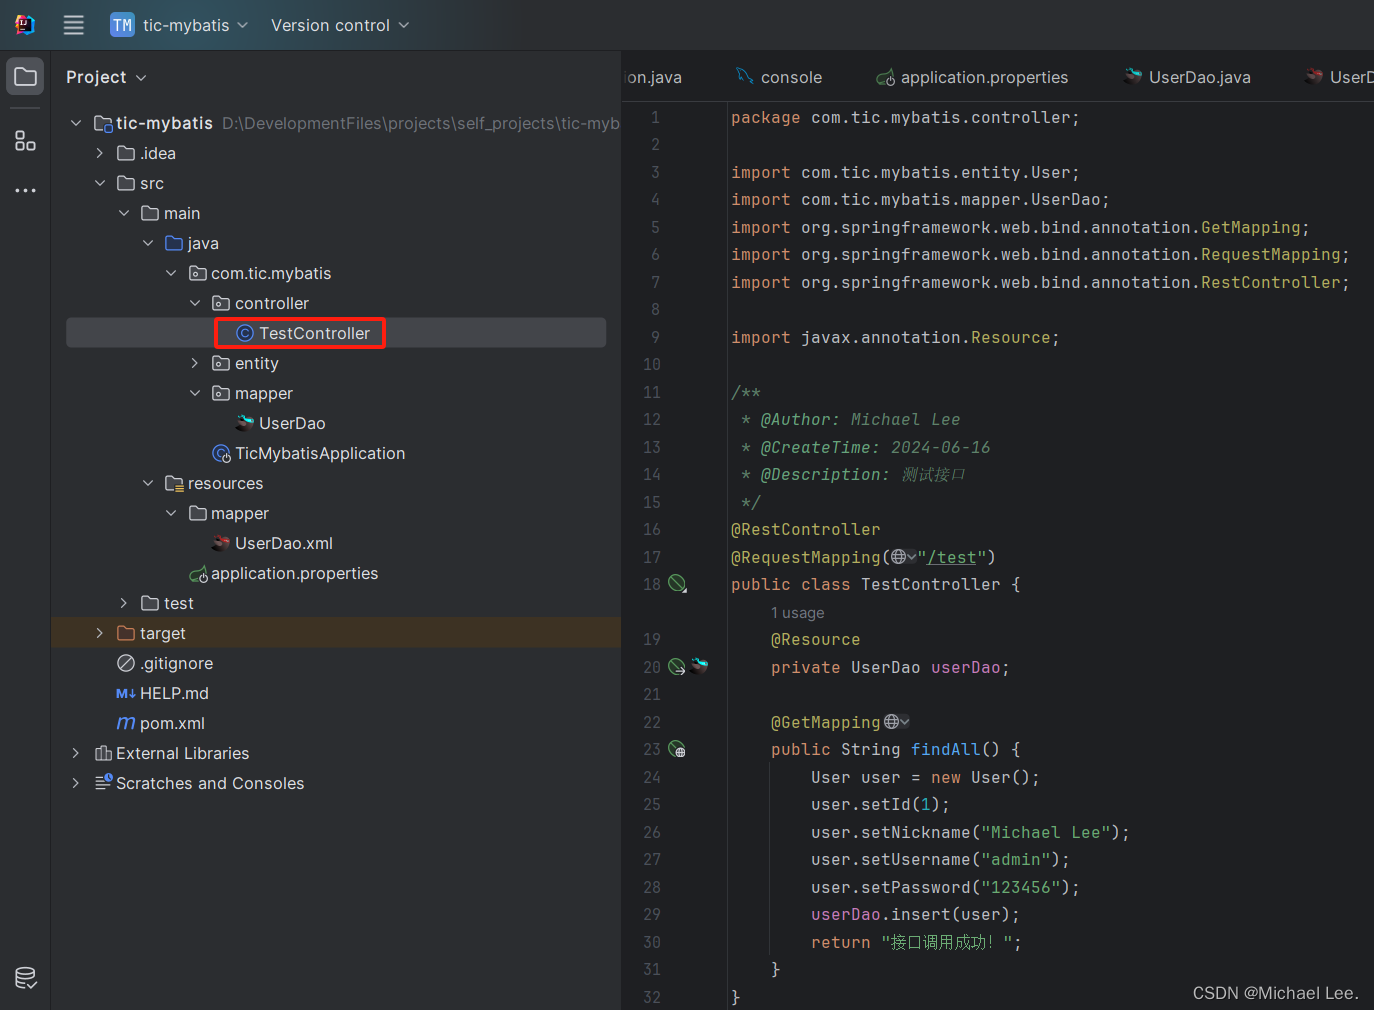Click the autowired gutter icon on line 20

pyautogui.click(x=677, y=667)
